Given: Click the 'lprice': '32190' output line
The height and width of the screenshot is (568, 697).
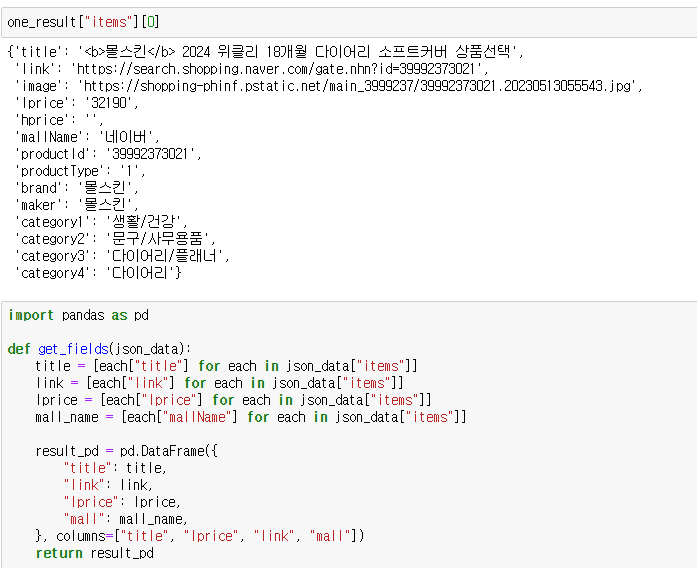Looking at the screenshot, I should 77,103.
